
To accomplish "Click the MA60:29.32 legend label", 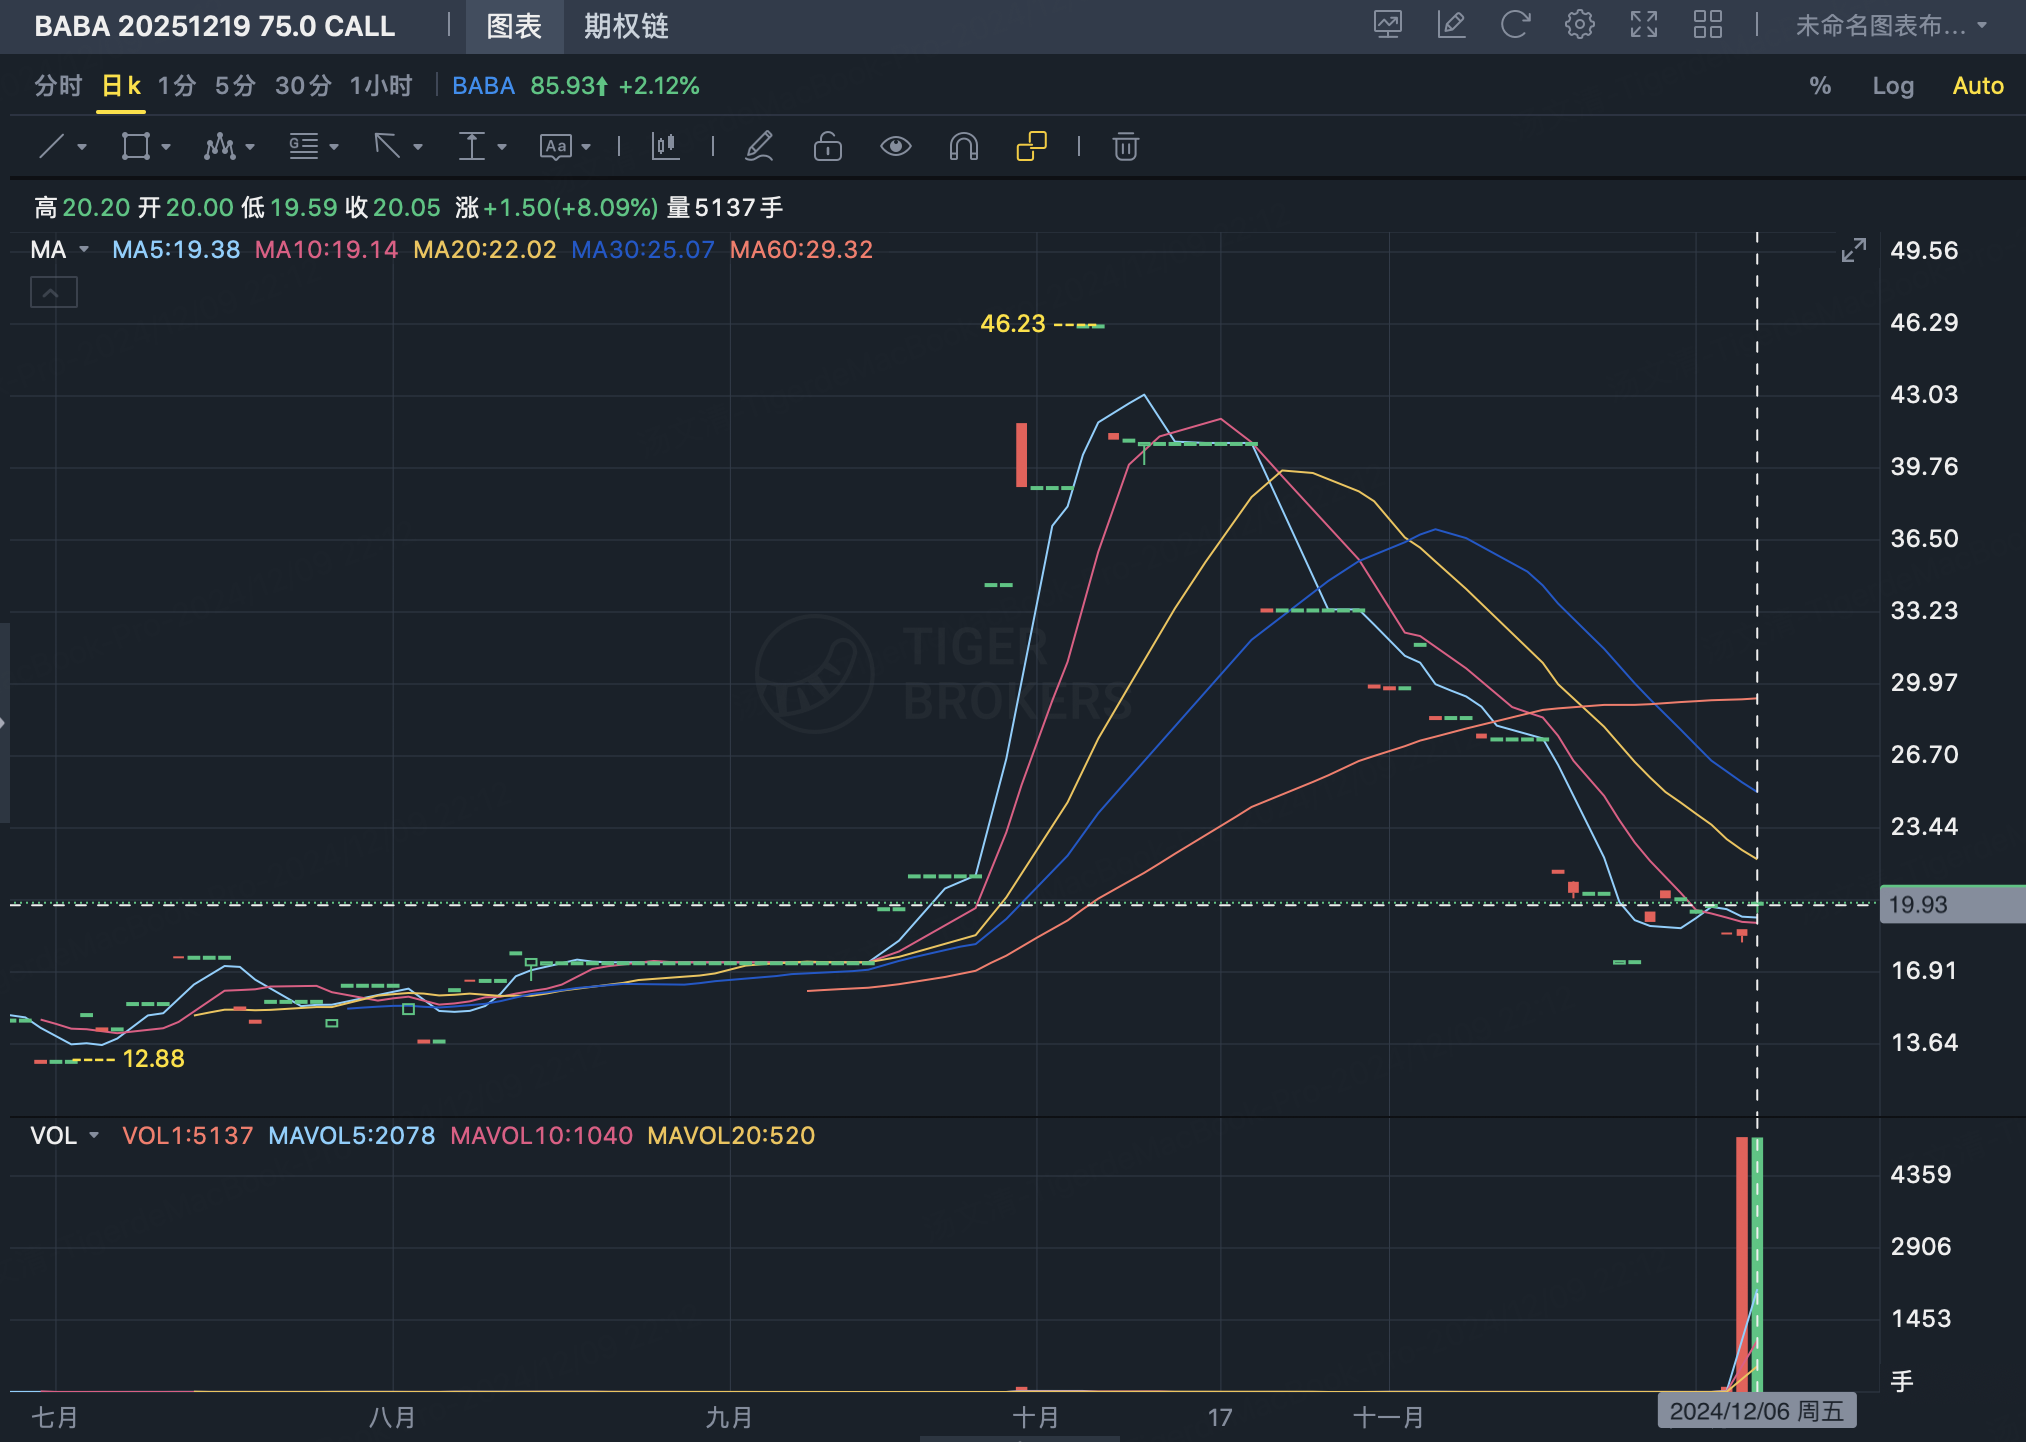I will 801,250.
